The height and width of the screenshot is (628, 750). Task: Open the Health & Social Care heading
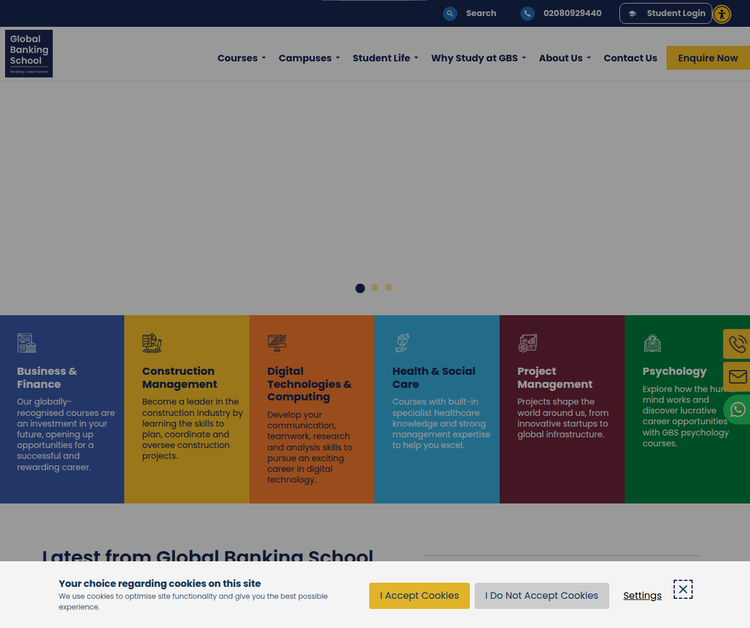433,377
